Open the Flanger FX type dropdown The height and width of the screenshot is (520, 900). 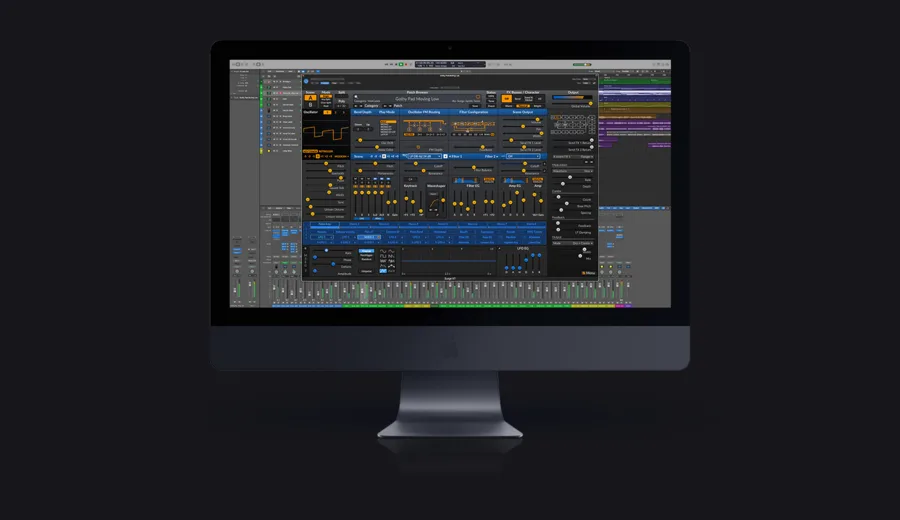[x=573, y=157]
